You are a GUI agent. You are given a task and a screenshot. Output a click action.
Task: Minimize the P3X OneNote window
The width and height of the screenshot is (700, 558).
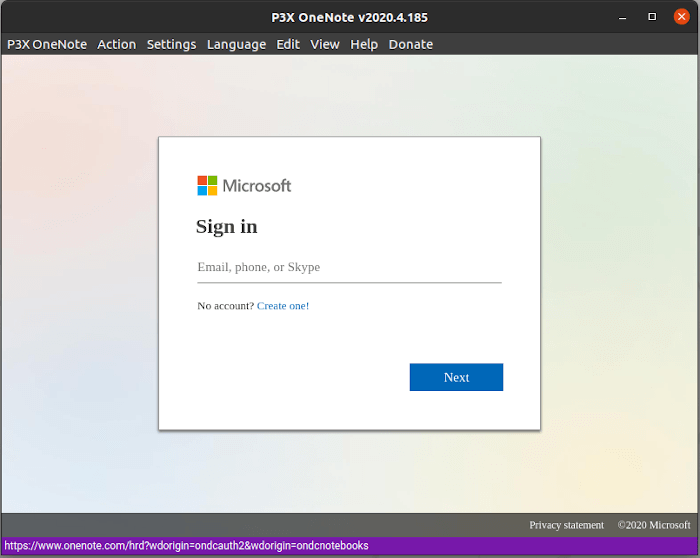pyautogui.click(x=622, y=17)
